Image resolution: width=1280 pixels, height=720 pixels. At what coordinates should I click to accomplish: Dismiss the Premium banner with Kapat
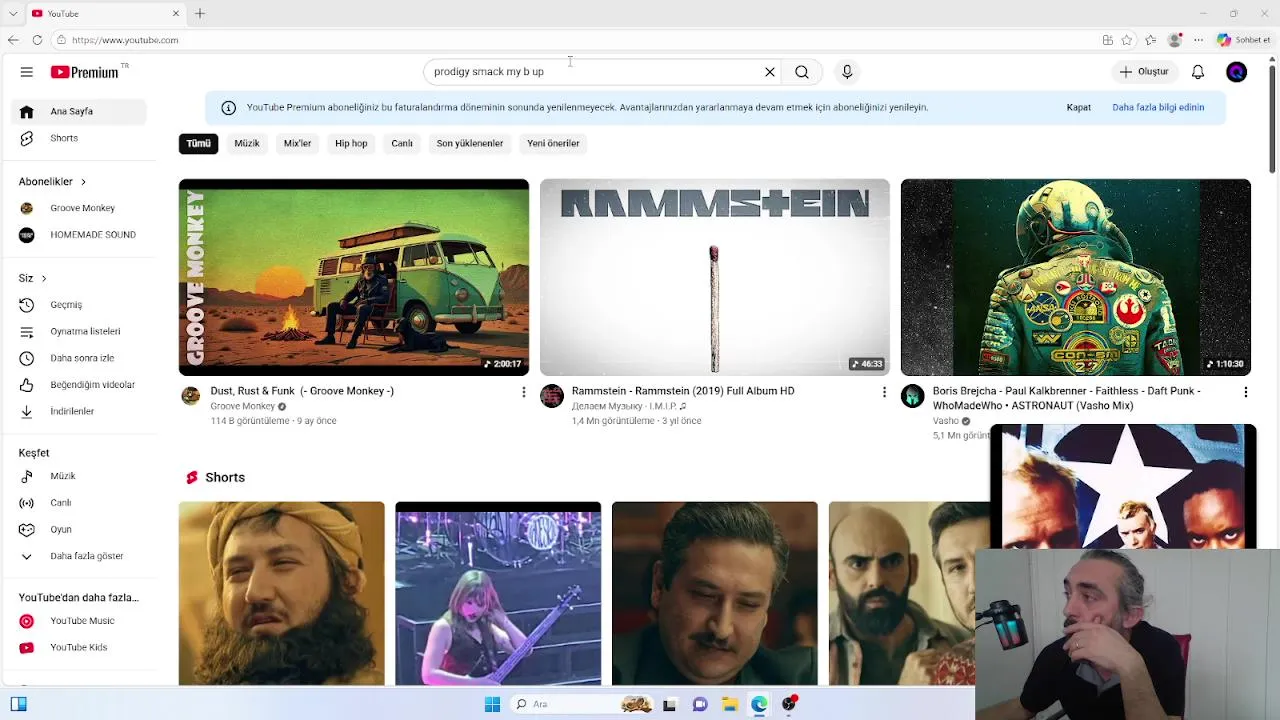(1078, 107)
